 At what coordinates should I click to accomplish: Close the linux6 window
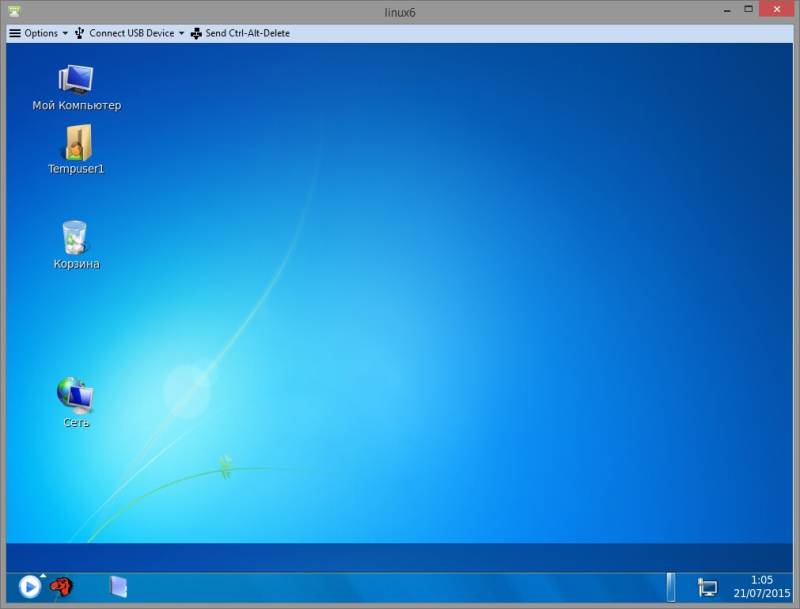(777, 9)
